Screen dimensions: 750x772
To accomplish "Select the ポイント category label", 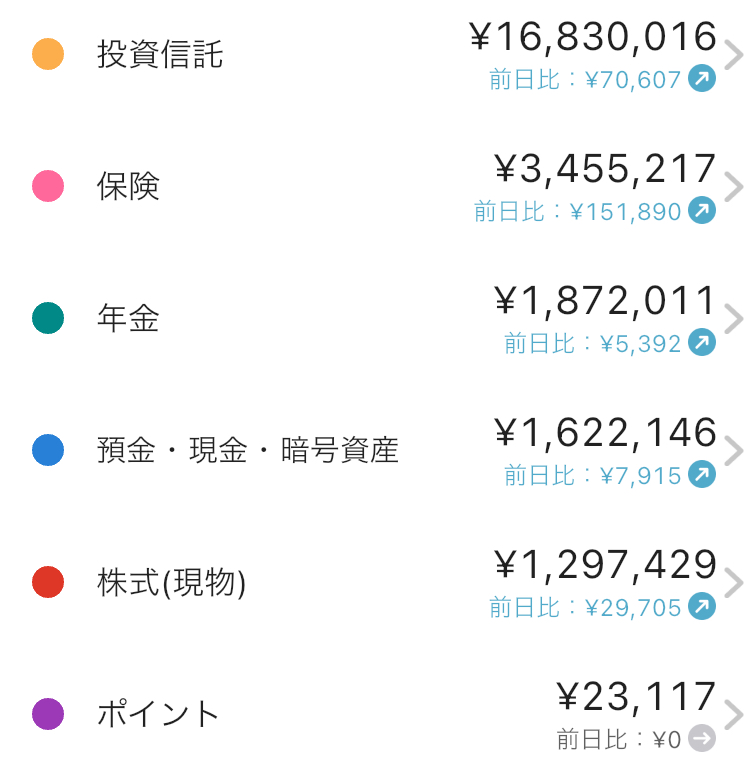I will click(158, 714).
